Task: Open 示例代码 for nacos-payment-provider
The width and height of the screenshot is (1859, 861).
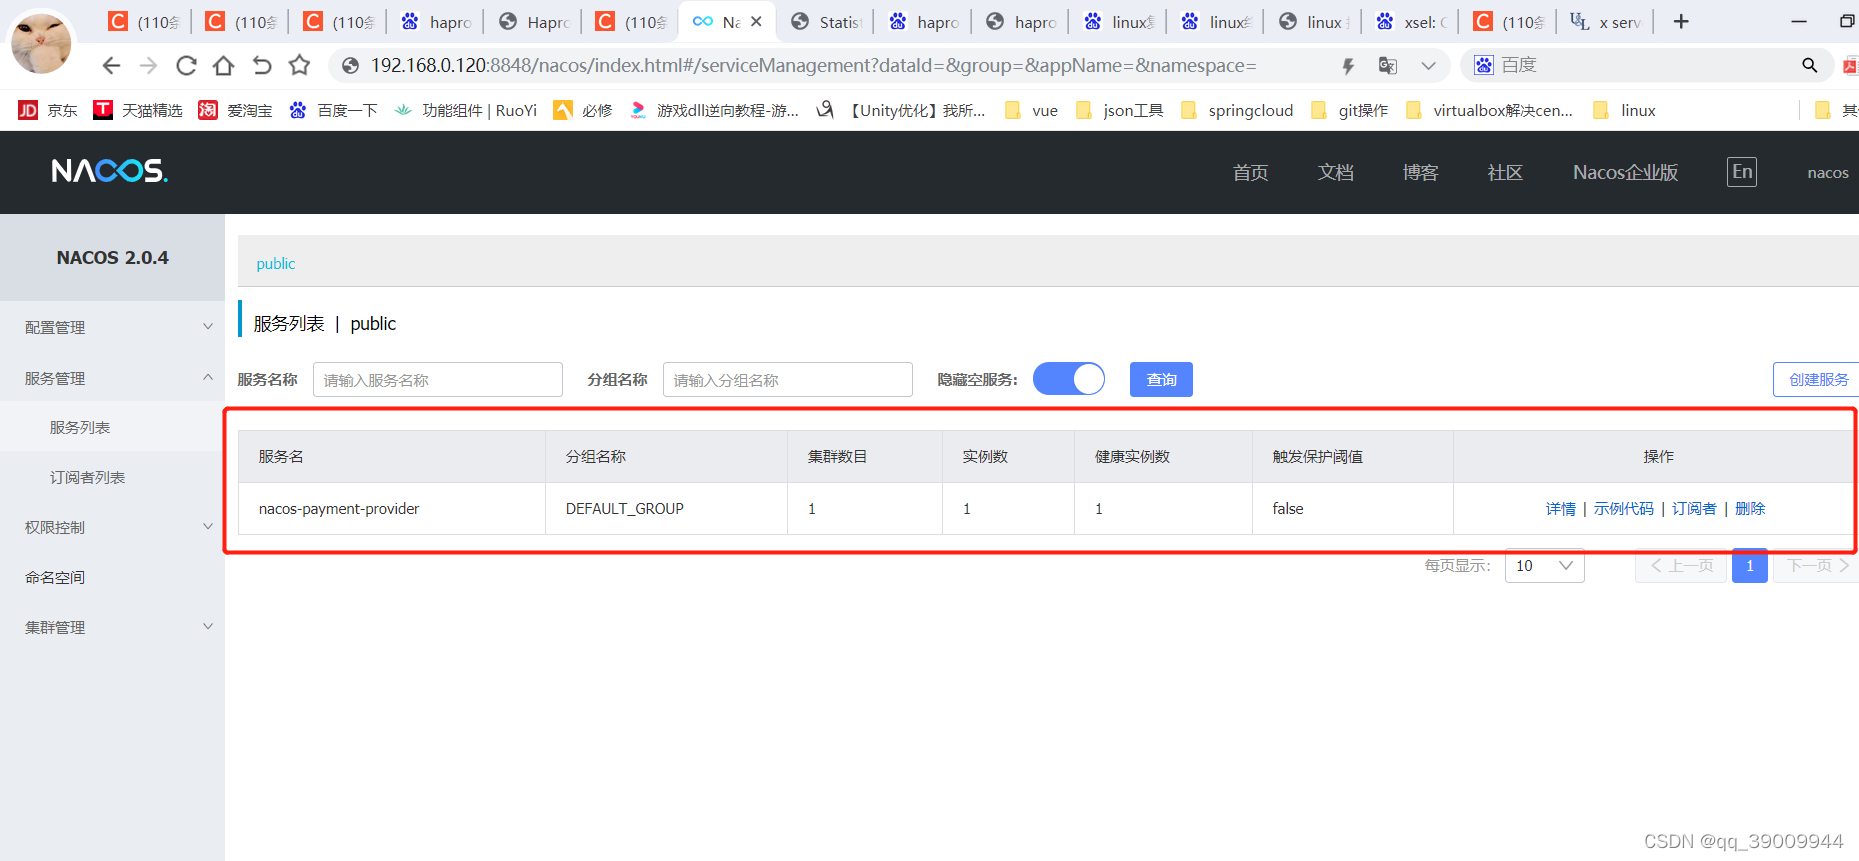Action: (1623, 509)
